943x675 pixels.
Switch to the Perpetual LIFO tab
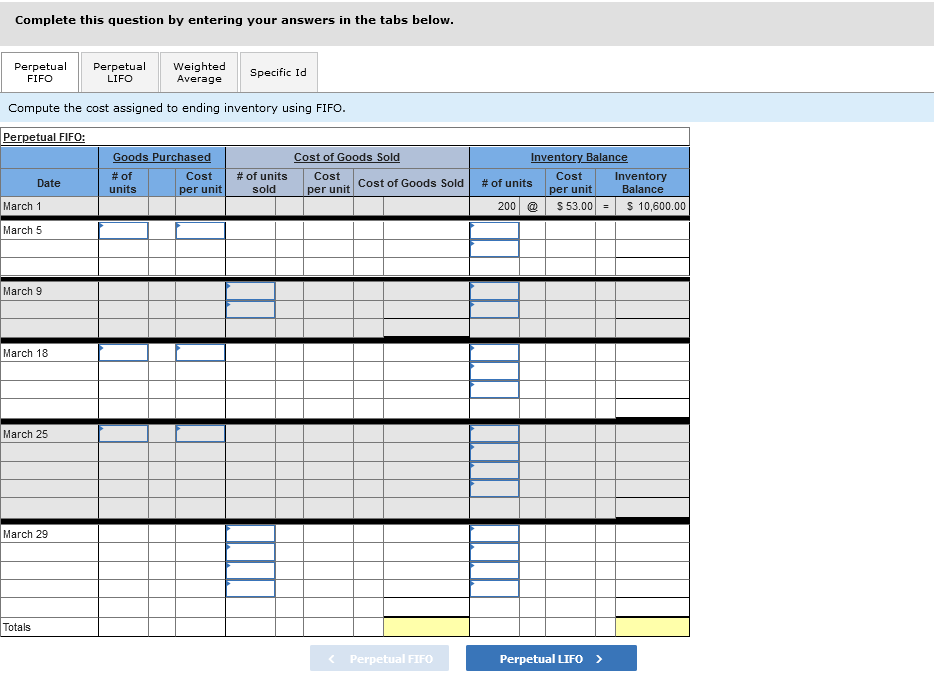point(118,71)
